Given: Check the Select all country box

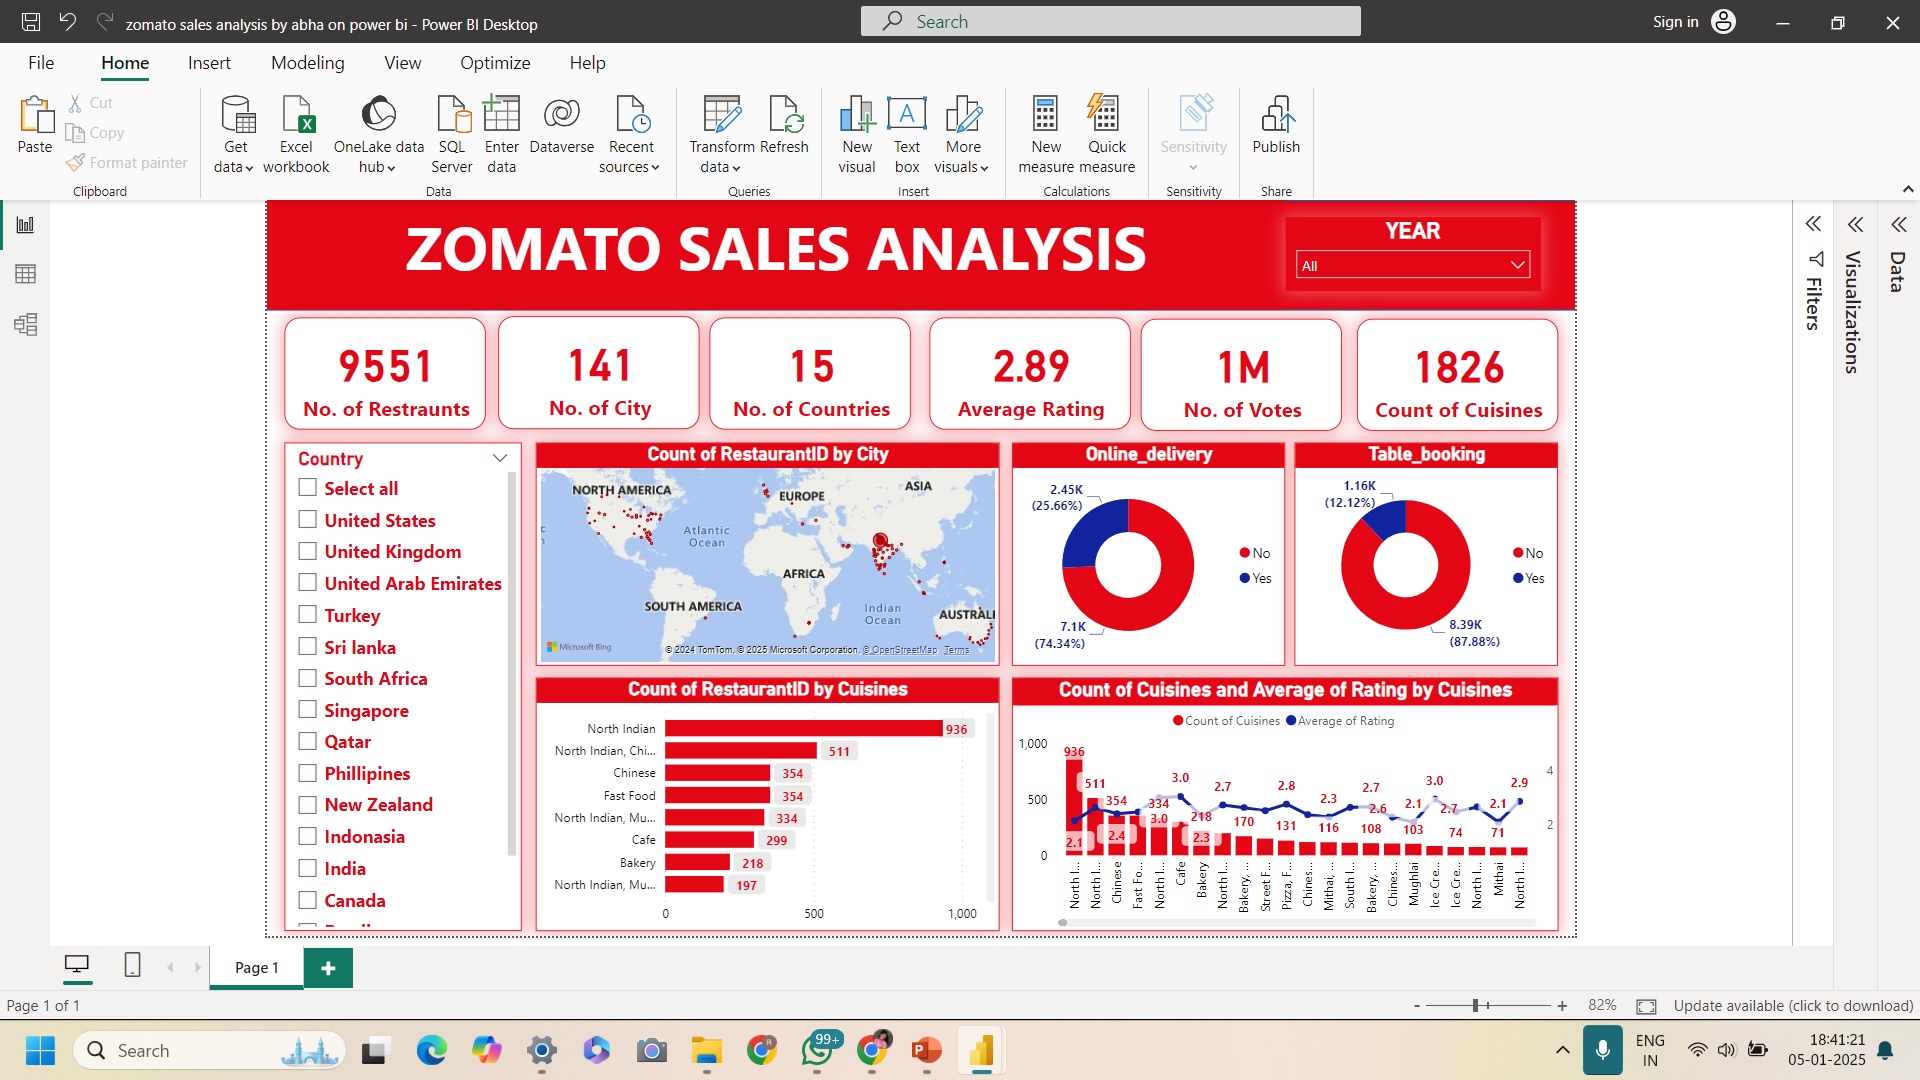Looking at the screenshot, I should click(308, 487).
